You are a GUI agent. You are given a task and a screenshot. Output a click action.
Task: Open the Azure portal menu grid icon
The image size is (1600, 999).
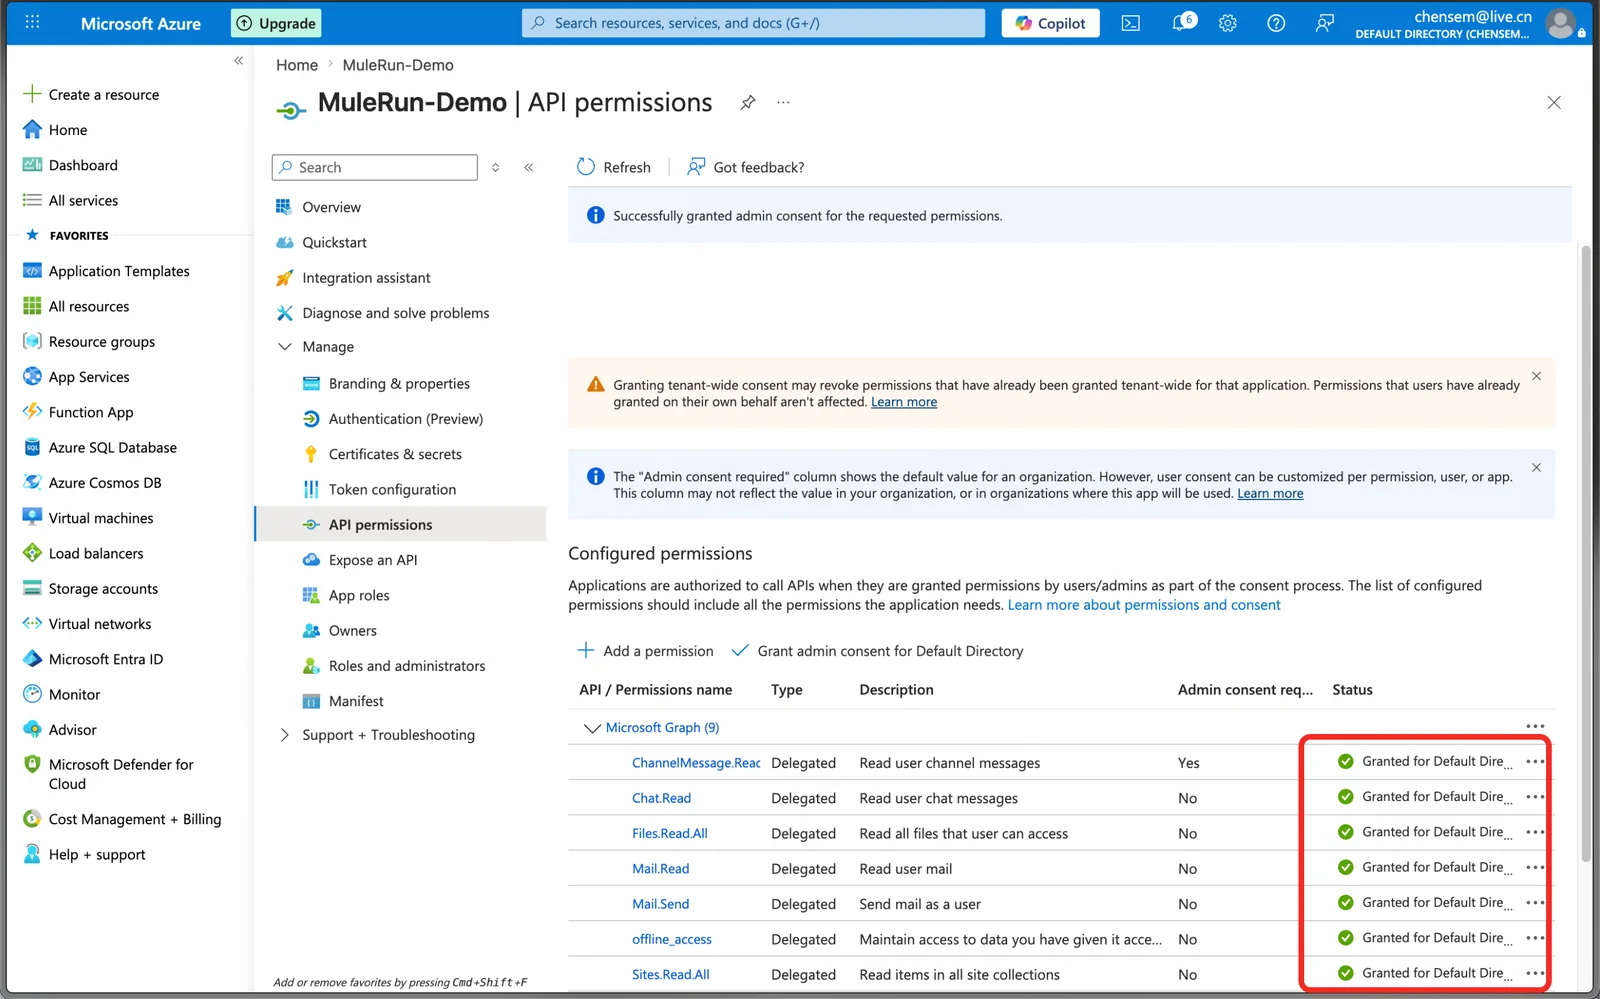coord(32,22)
